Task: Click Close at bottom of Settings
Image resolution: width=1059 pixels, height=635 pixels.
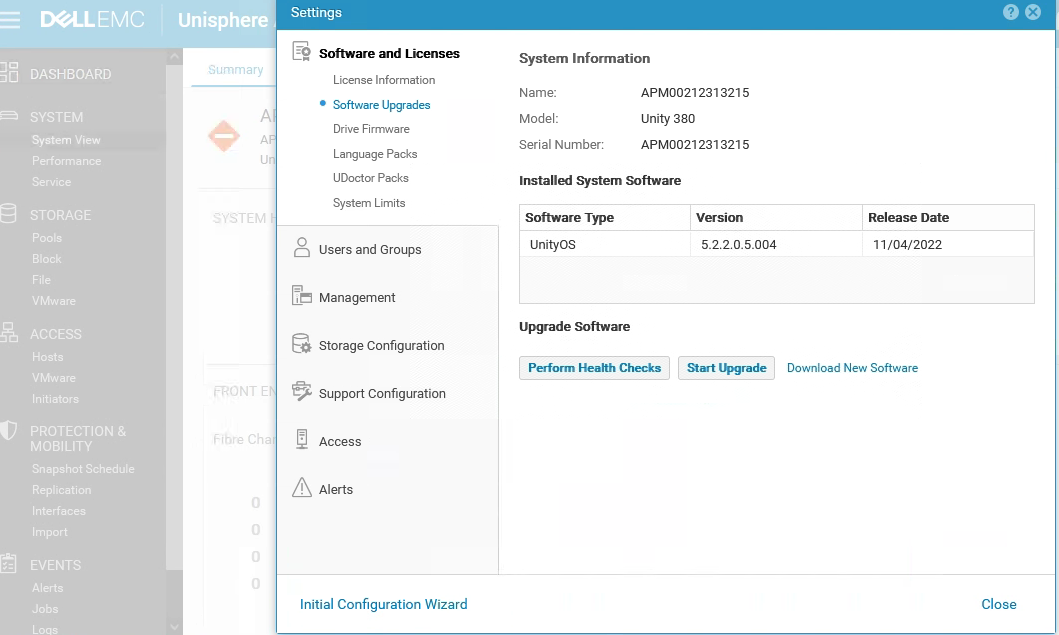Action: [998, 604]
